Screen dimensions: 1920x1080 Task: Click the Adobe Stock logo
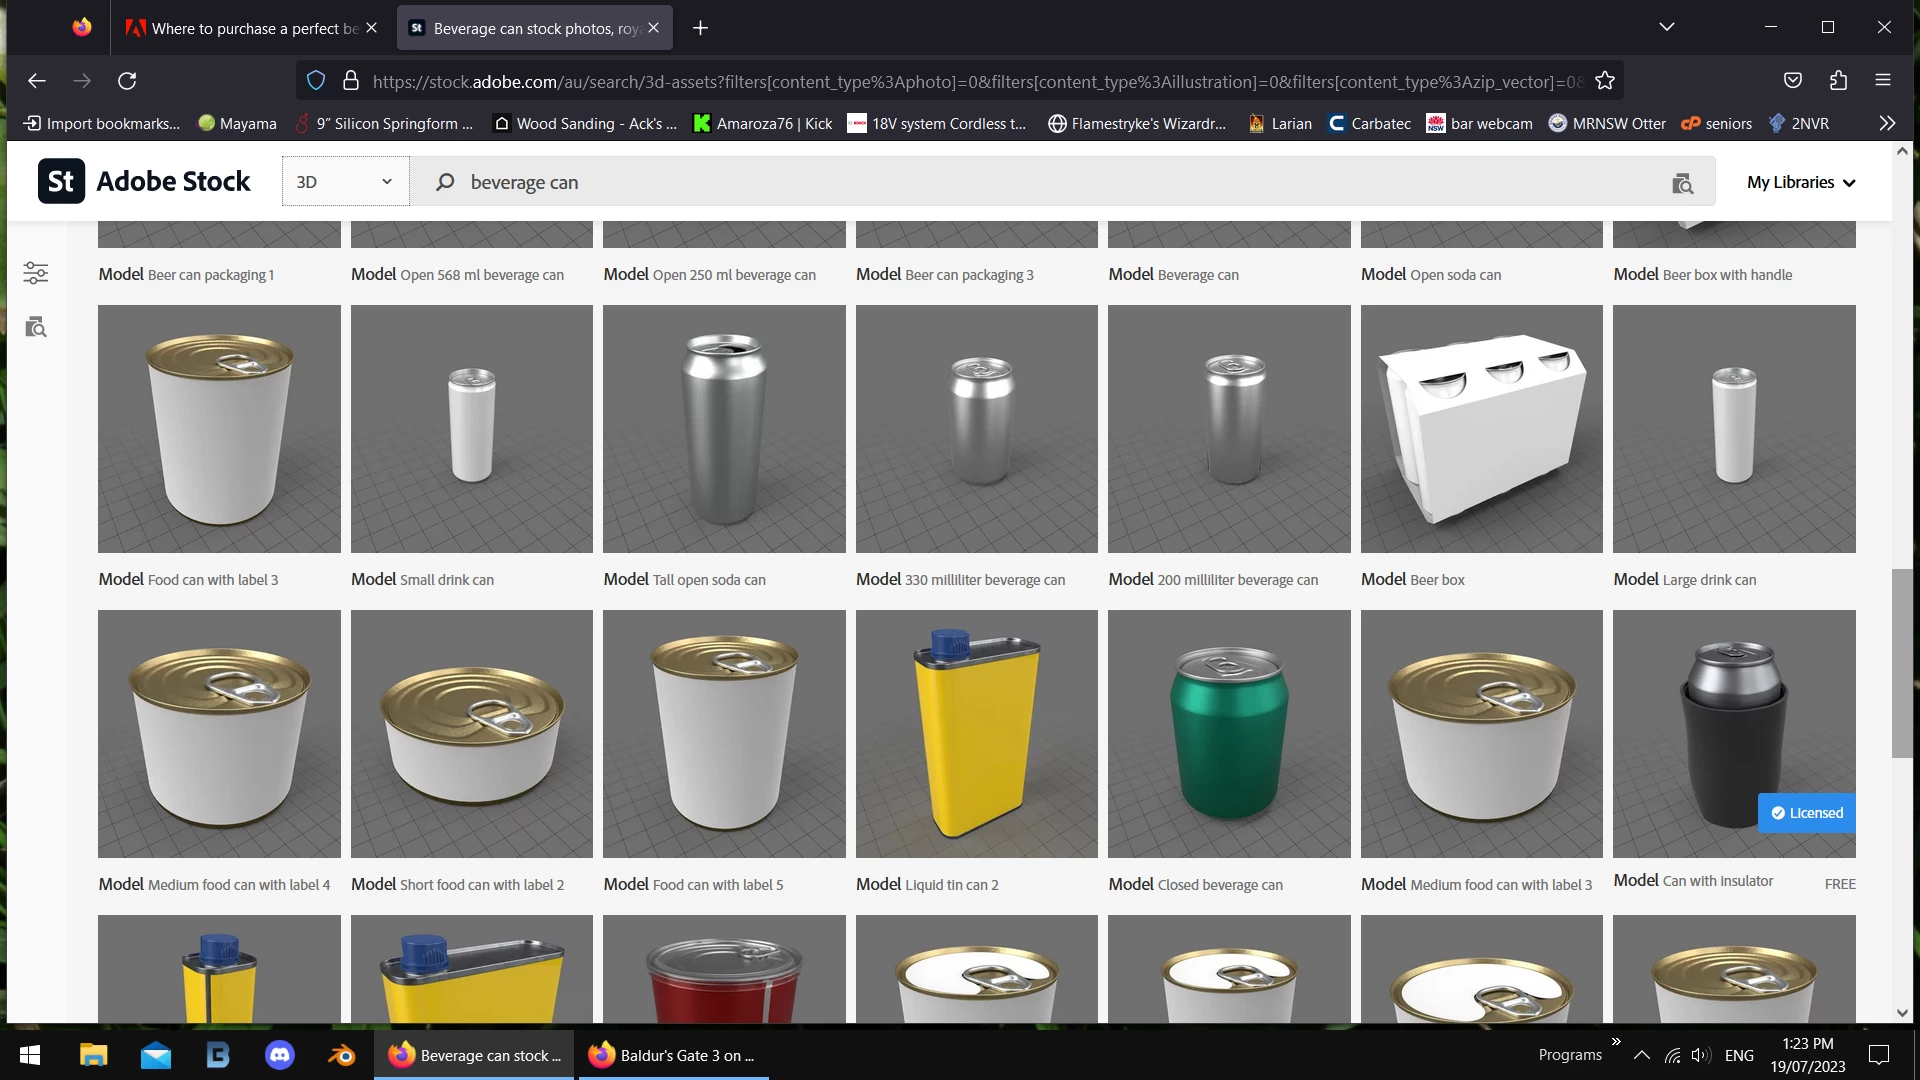pyautogui.click(x=145, y=182)
